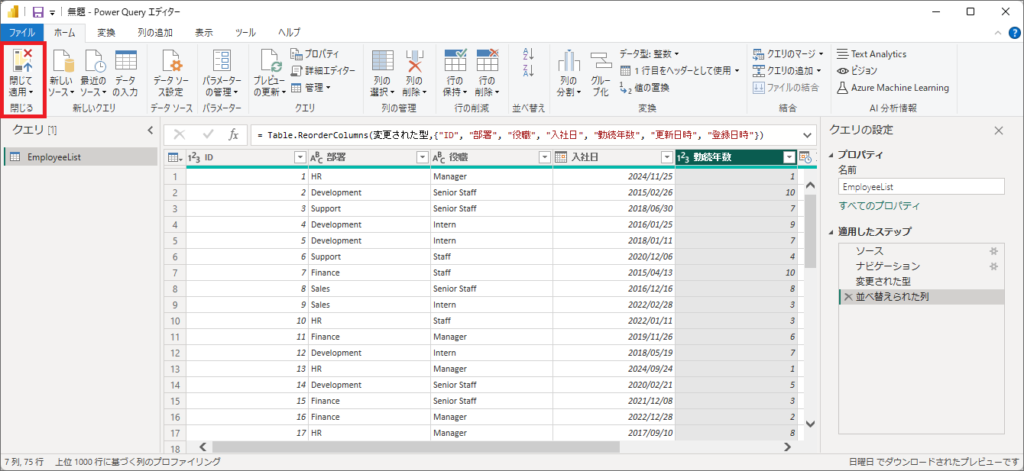The width and height of the screenshot is (1024, 471).
Task: Collapse the 適用したステップ section triangle
Action: tap(831, 232)
